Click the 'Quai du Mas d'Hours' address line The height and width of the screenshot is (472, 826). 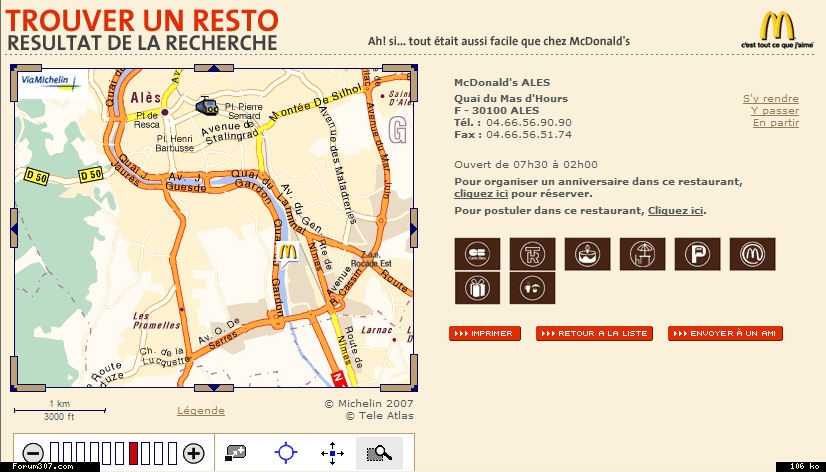pos(511,99)
